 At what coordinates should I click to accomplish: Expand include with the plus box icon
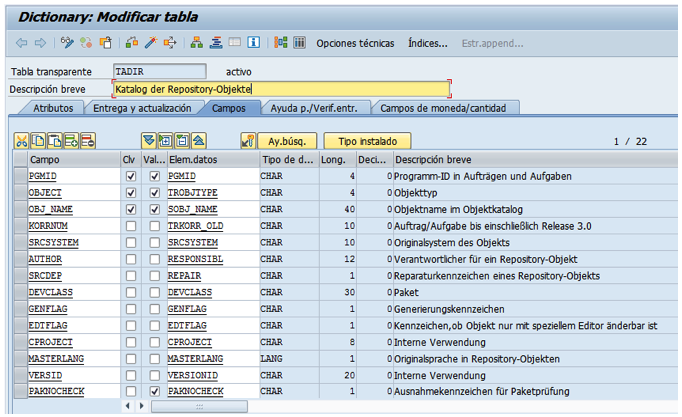point(165,141)
